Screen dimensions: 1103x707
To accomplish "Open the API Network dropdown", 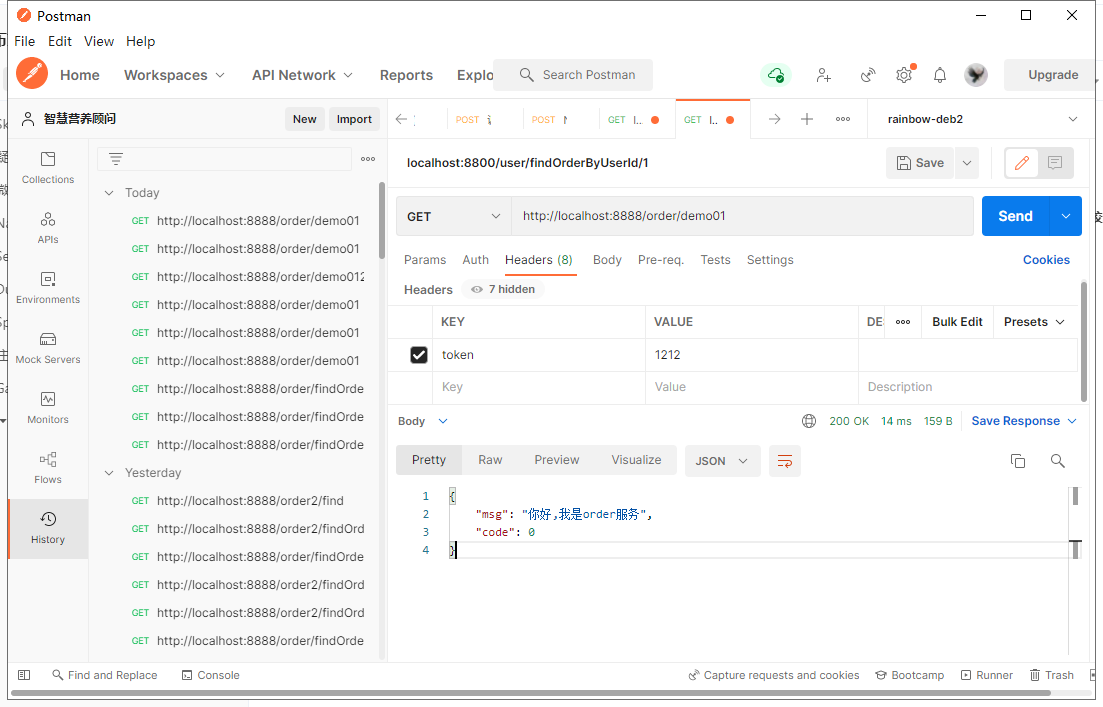I will coord(302,75).
